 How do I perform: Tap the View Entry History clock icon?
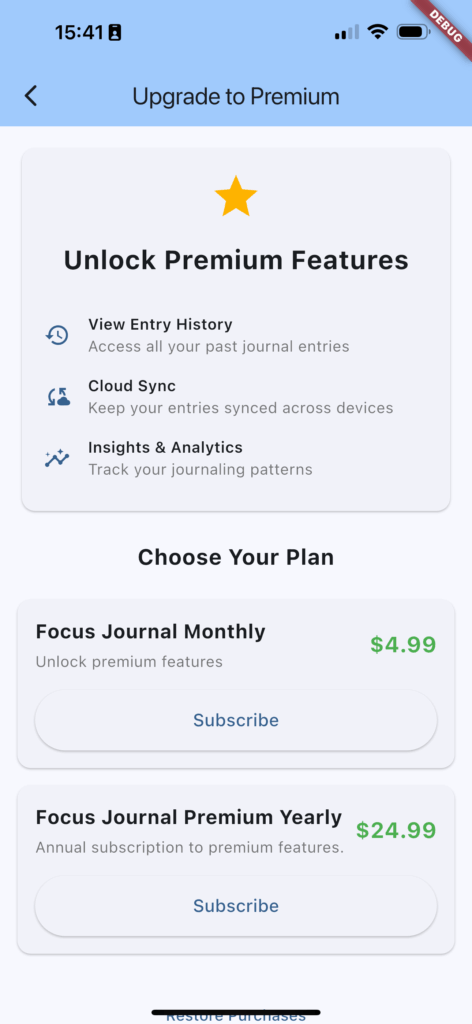(x=57, y=335)
